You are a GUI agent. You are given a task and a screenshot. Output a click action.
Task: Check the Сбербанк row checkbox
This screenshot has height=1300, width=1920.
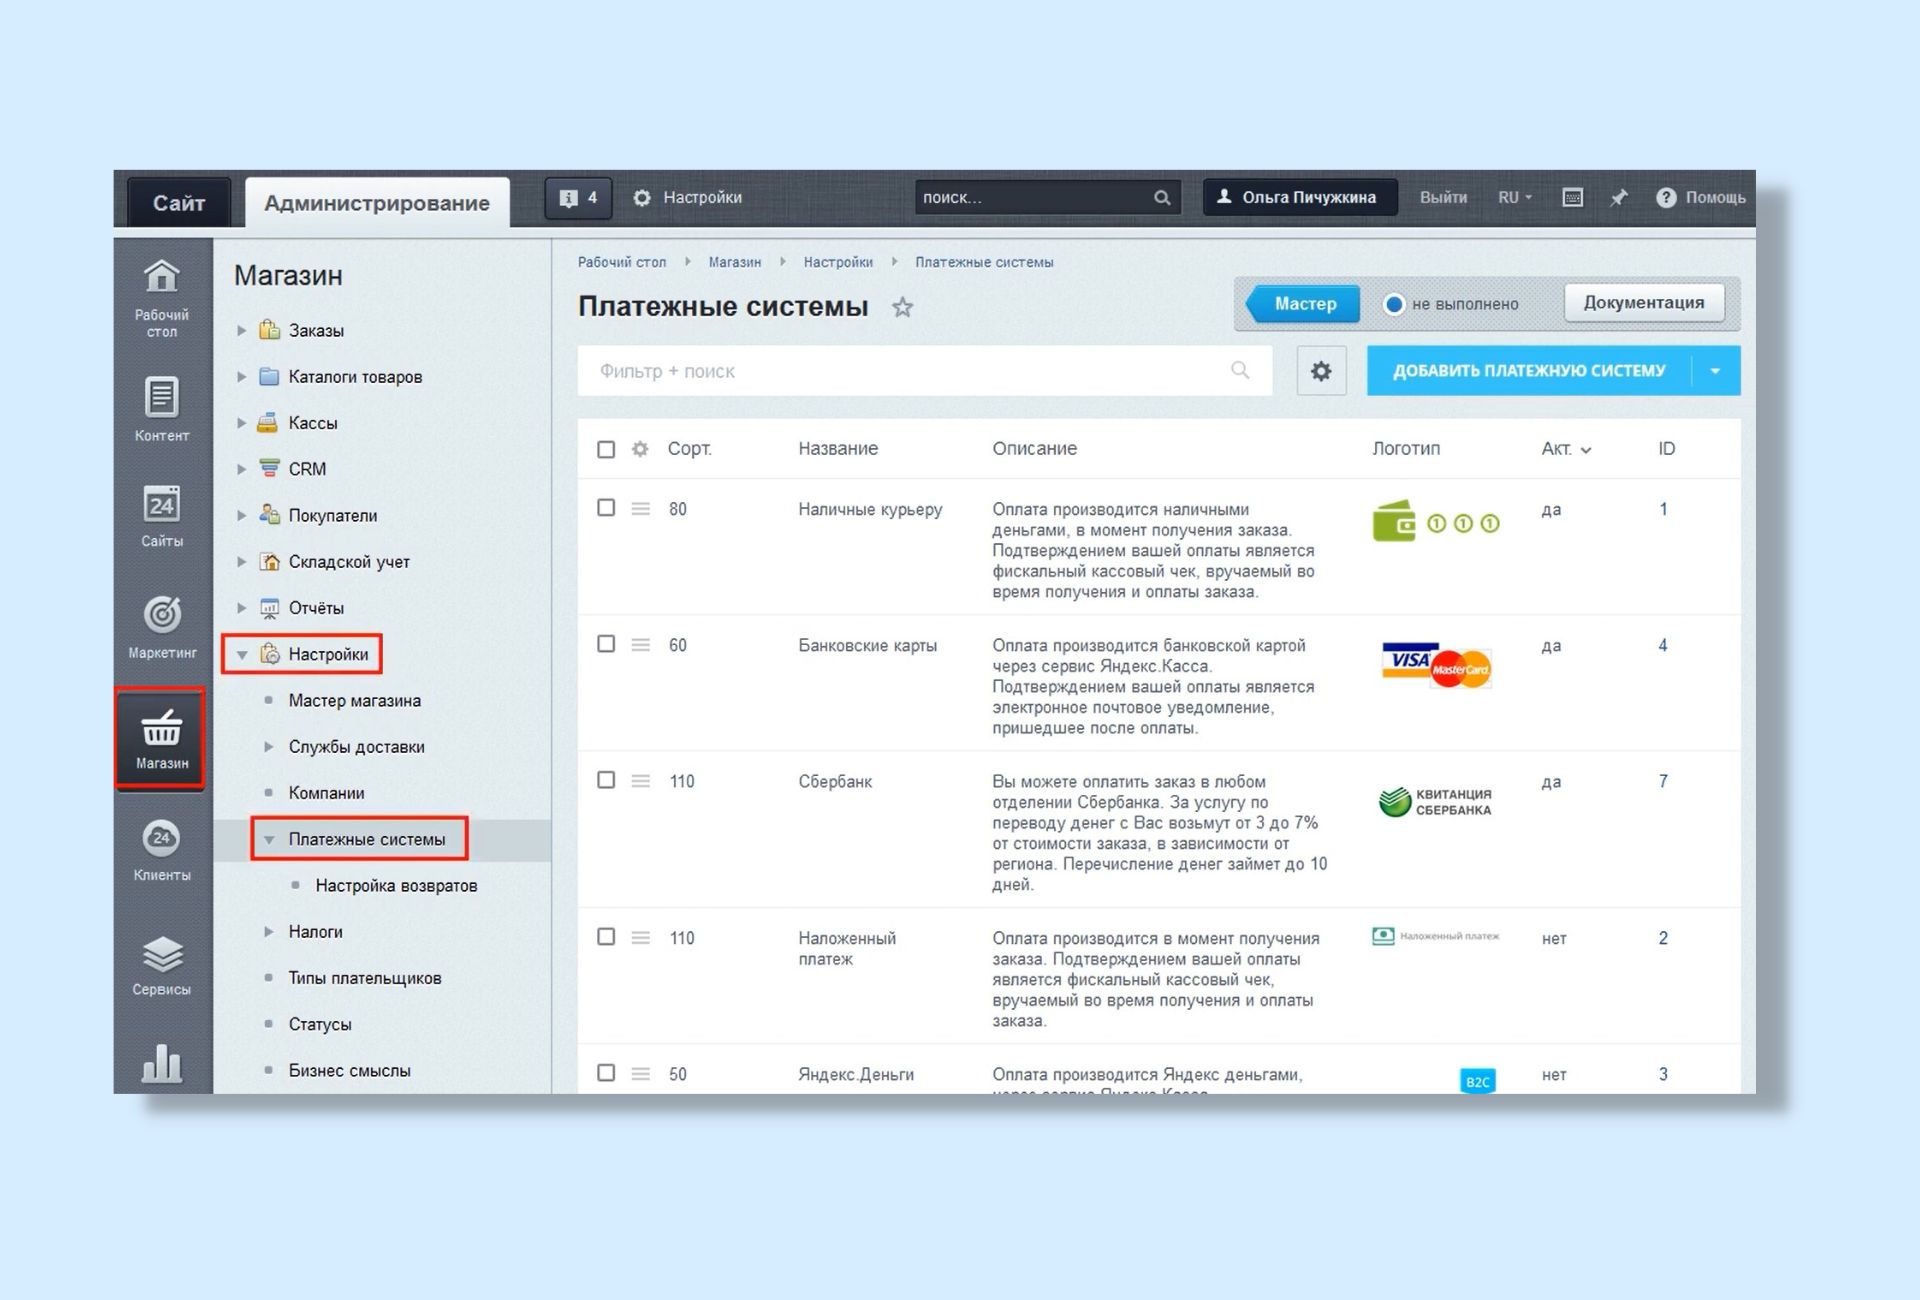606,780
